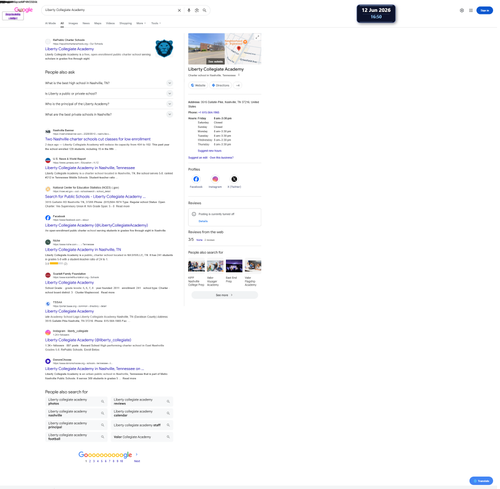Submit search with the magnifying glass icon
This screenshot has width=500, height=489.
tap(205, 10)
